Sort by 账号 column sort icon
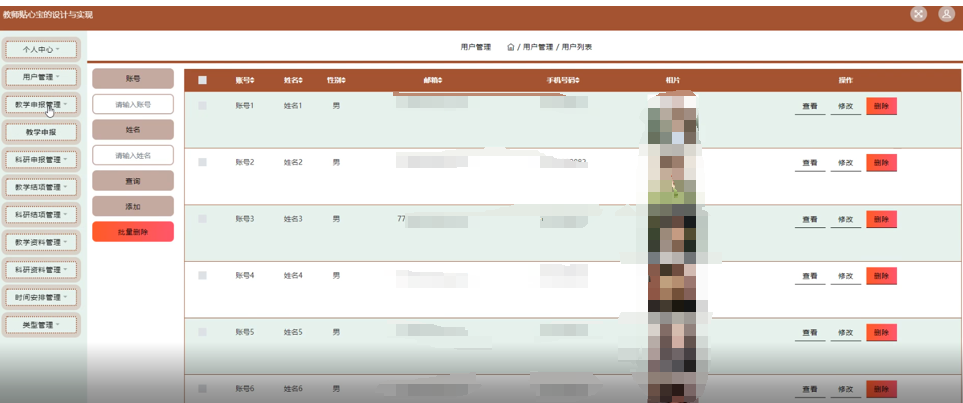The image size is (963, 403). click(252, 80)
